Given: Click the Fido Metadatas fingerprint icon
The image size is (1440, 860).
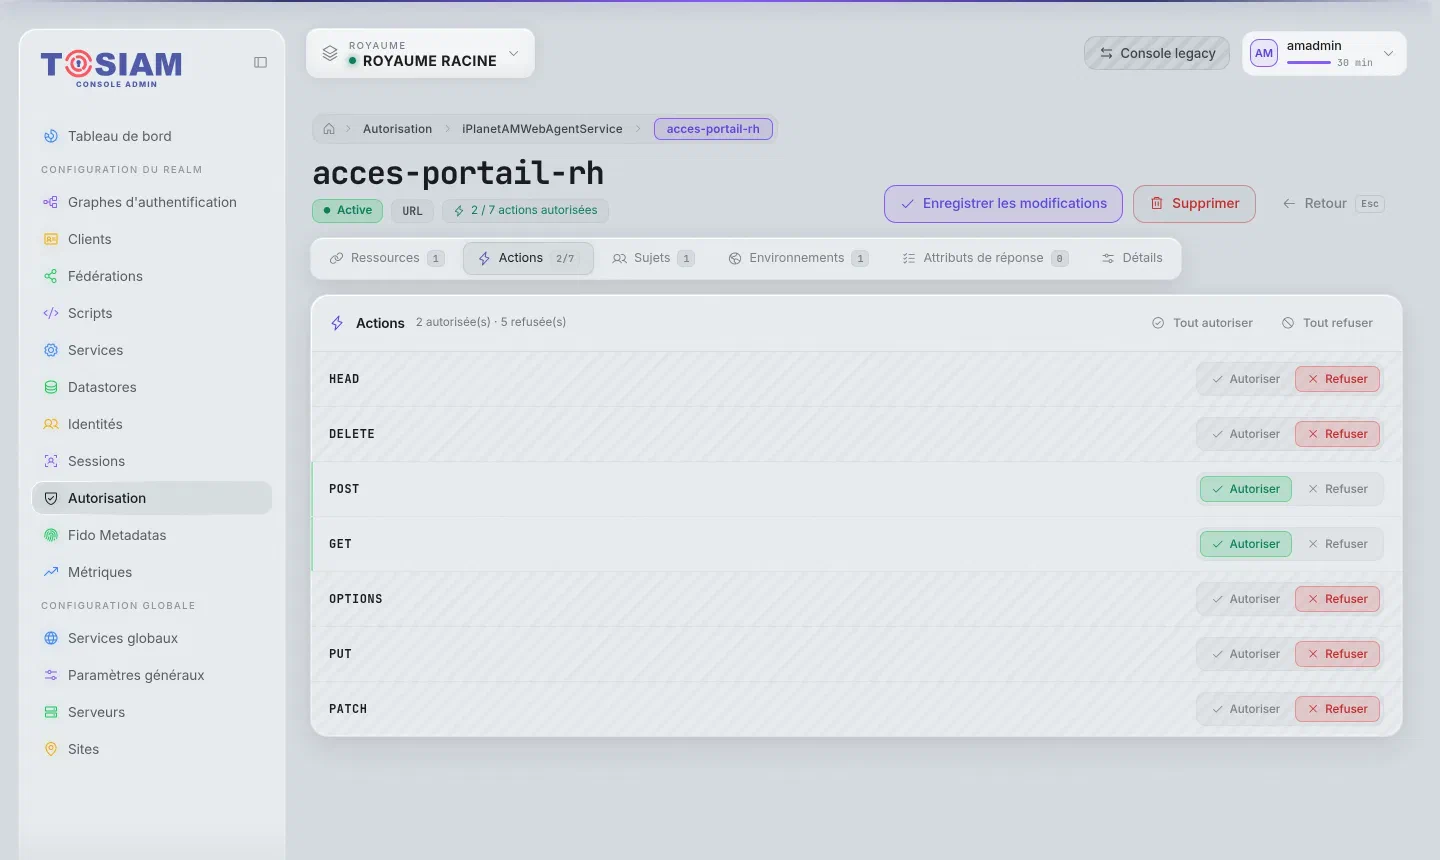Looking at the screenshot, I should [x=51, y=535].
